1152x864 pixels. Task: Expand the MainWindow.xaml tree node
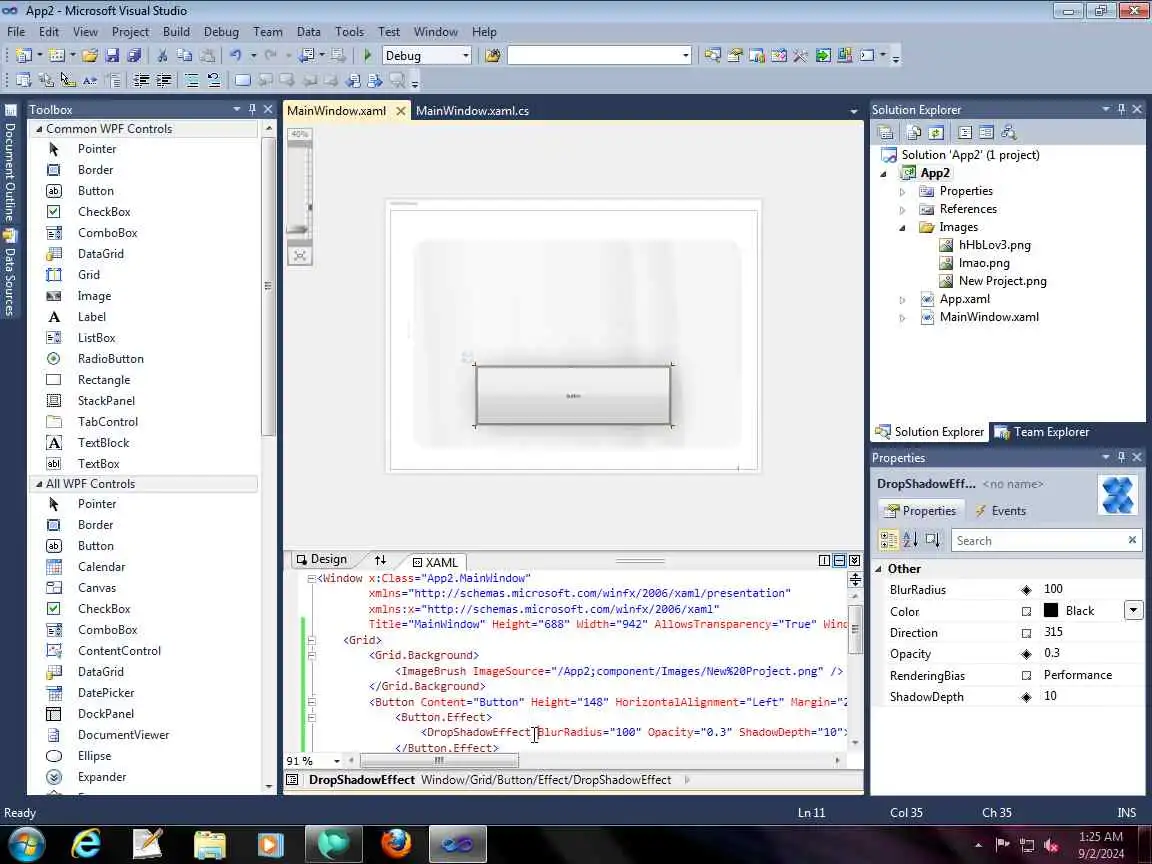[902, 318]
